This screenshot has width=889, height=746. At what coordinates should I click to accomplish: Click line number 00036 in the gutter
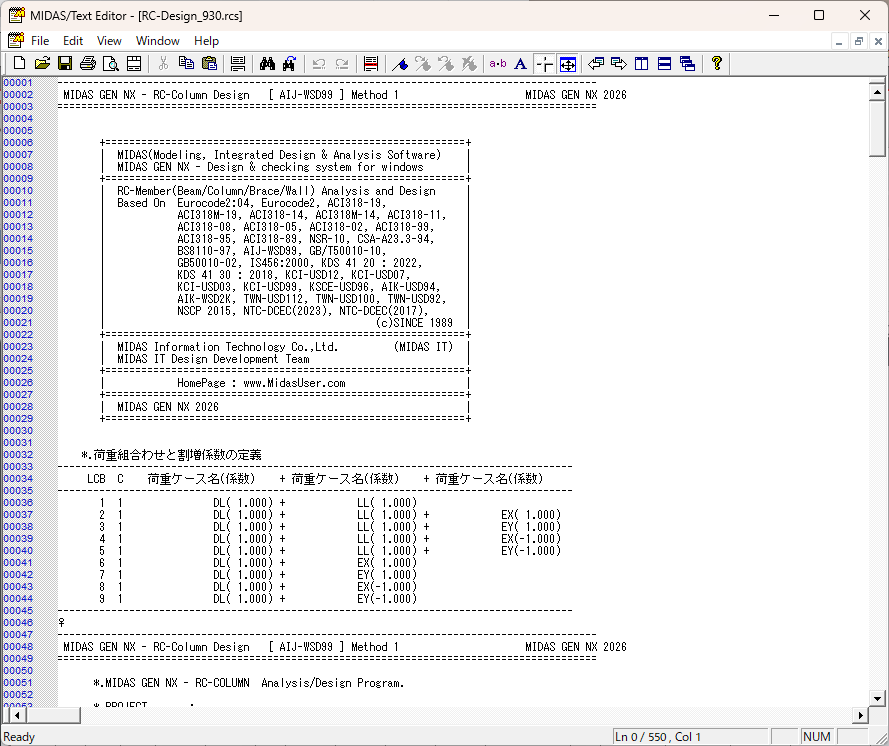pyautogui.click(x=18, y=503)
